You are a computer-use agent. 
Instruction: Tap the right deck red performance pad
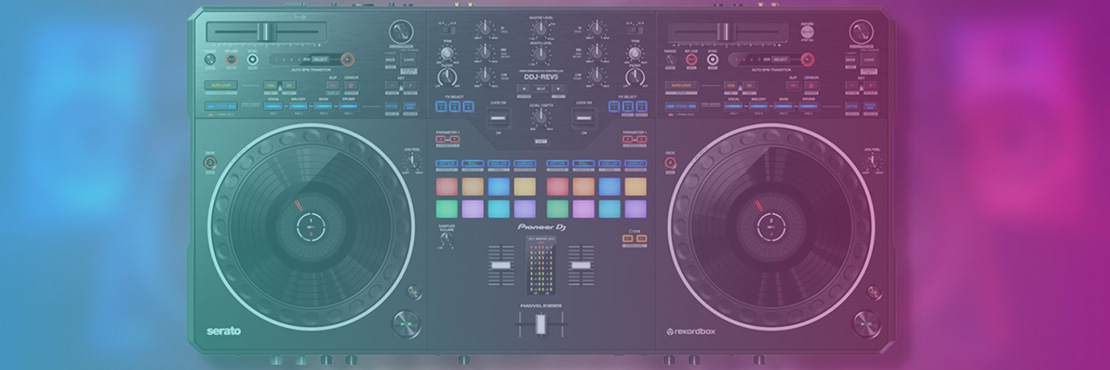pos(558,186)
